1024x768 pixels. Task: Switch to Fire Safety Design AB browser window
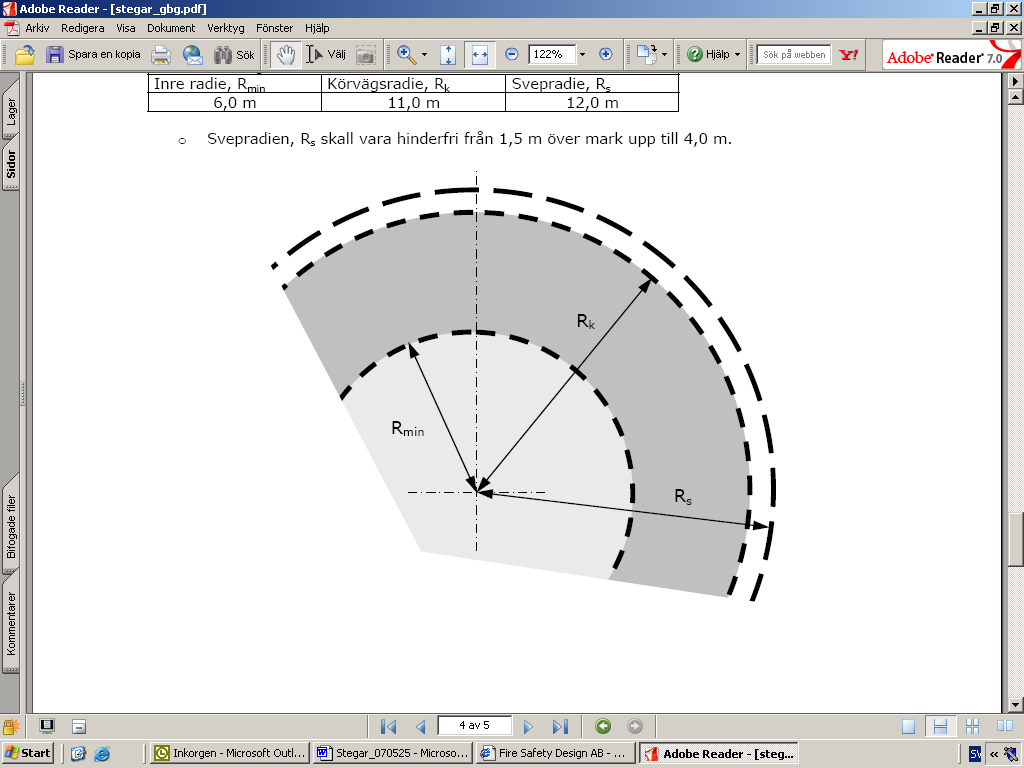tap(556, 753)
